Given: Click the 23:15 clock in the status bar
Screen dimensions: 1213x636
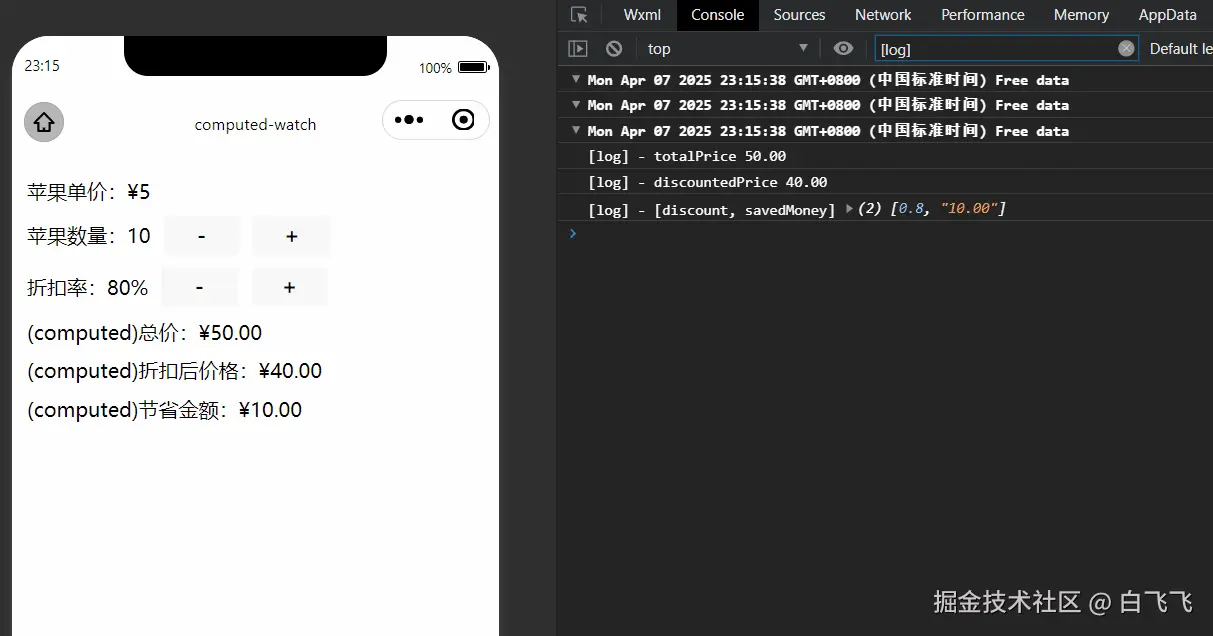Looking at the screenshot, I should pos(42,66).
